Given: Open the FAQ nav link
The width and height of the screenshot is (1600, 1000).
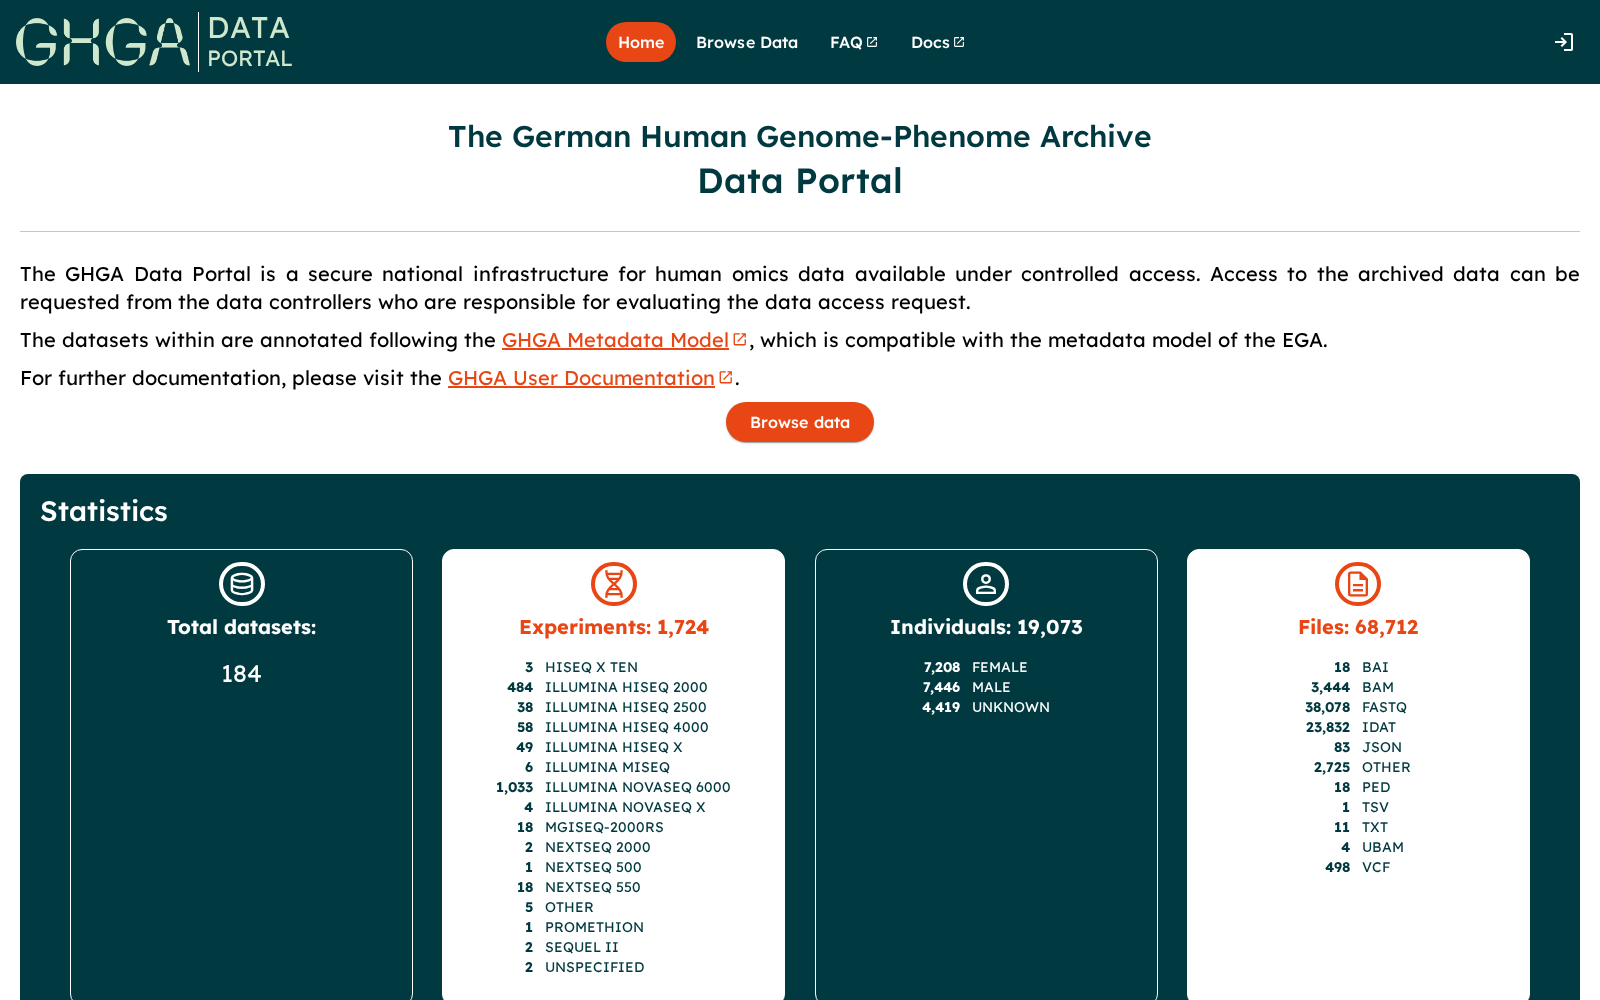Looking at the screenshot, I should click(x=854, y=42).
